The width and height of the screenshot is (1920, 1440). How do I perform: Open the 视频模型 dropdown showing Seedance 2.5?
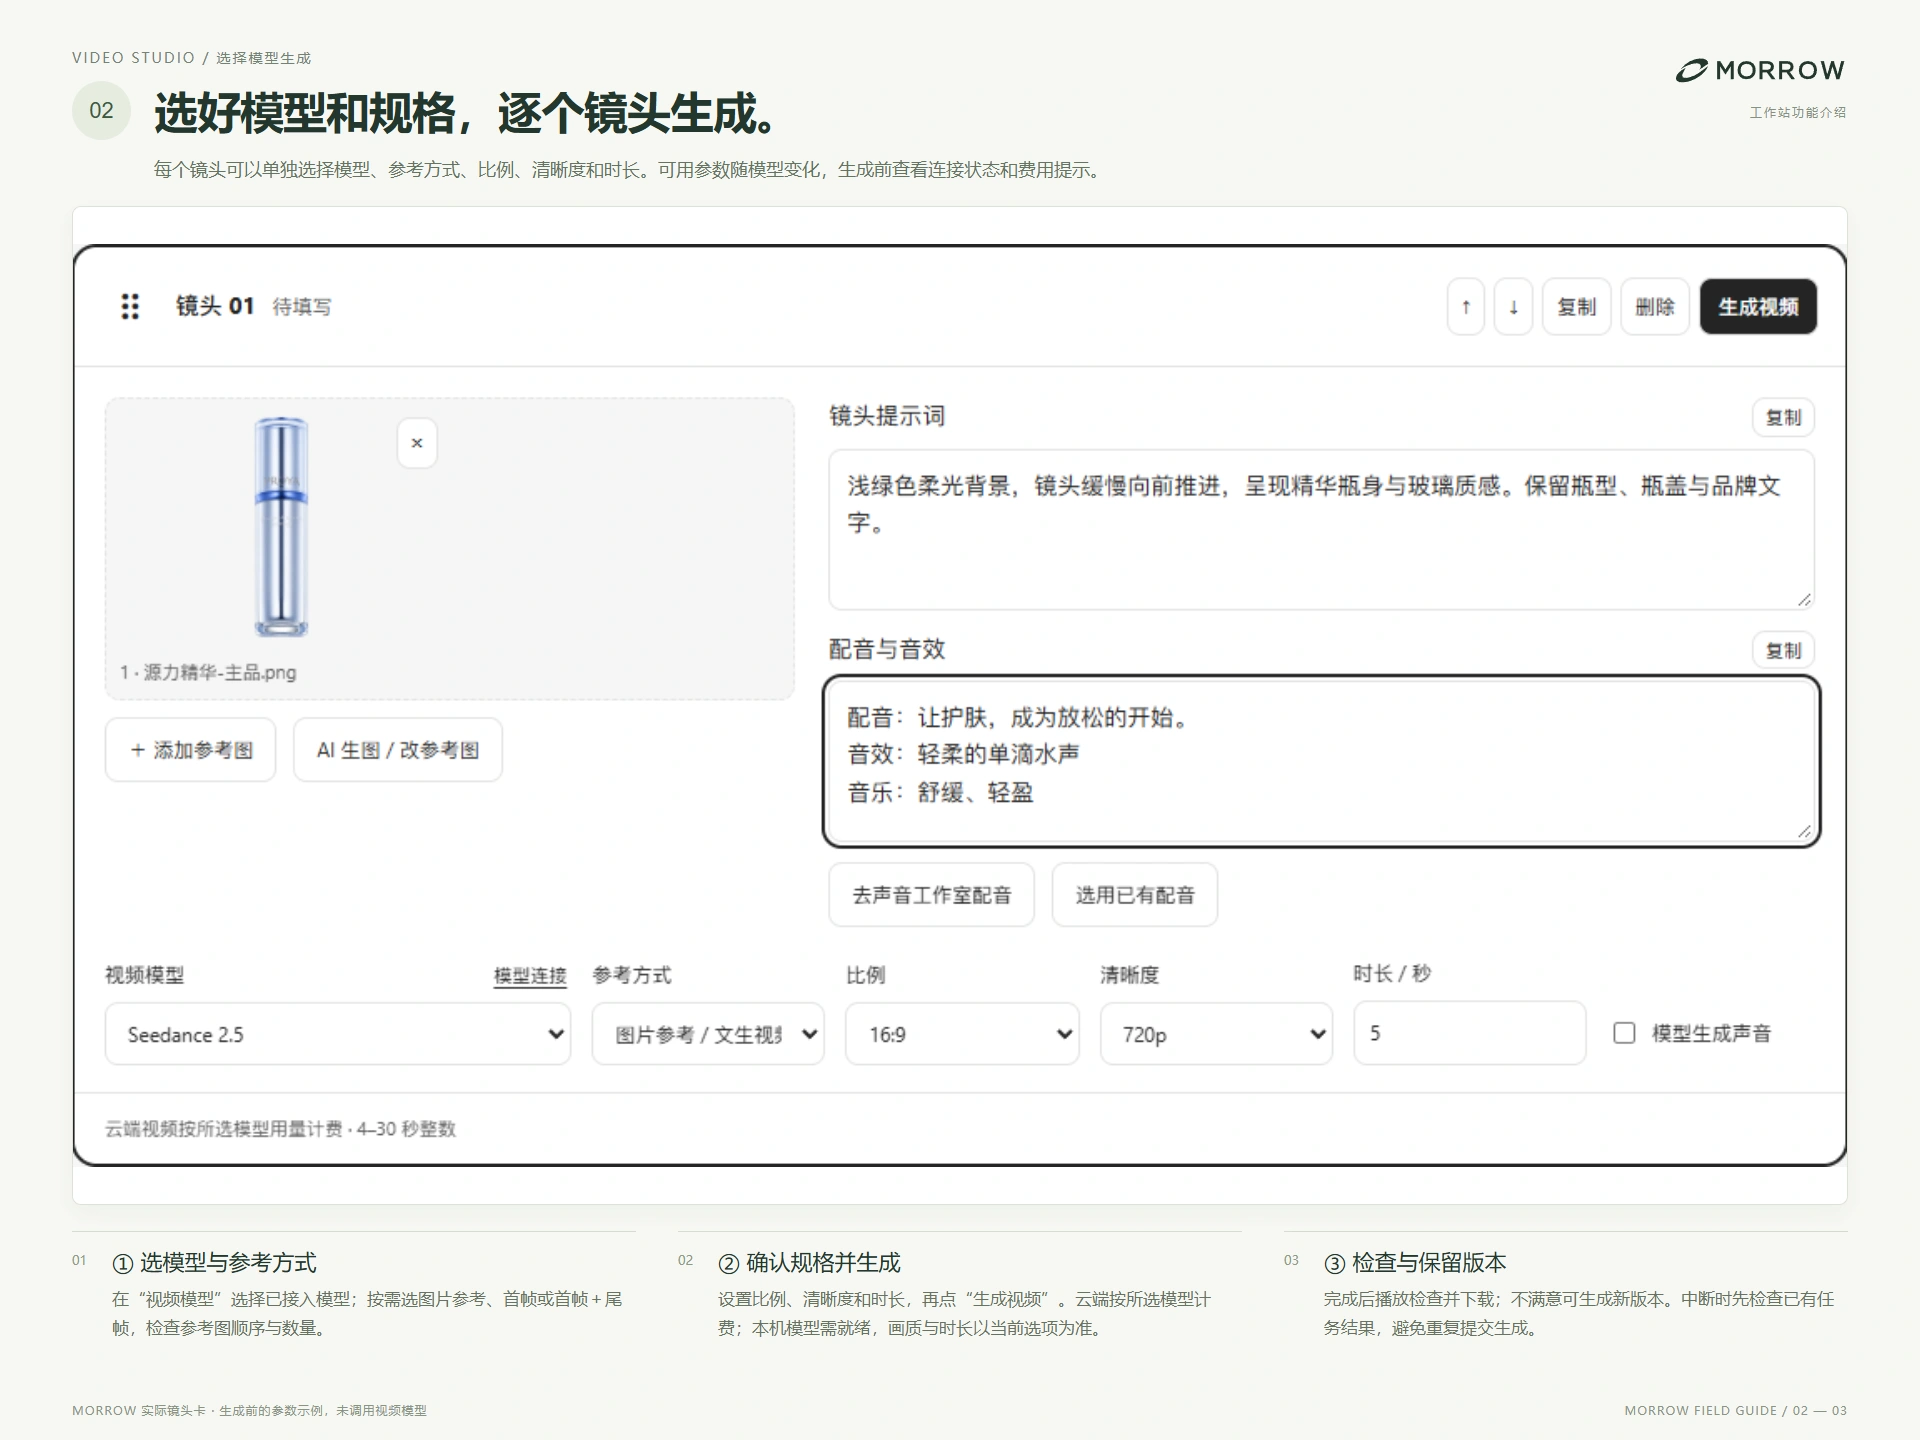(338, 1034)
